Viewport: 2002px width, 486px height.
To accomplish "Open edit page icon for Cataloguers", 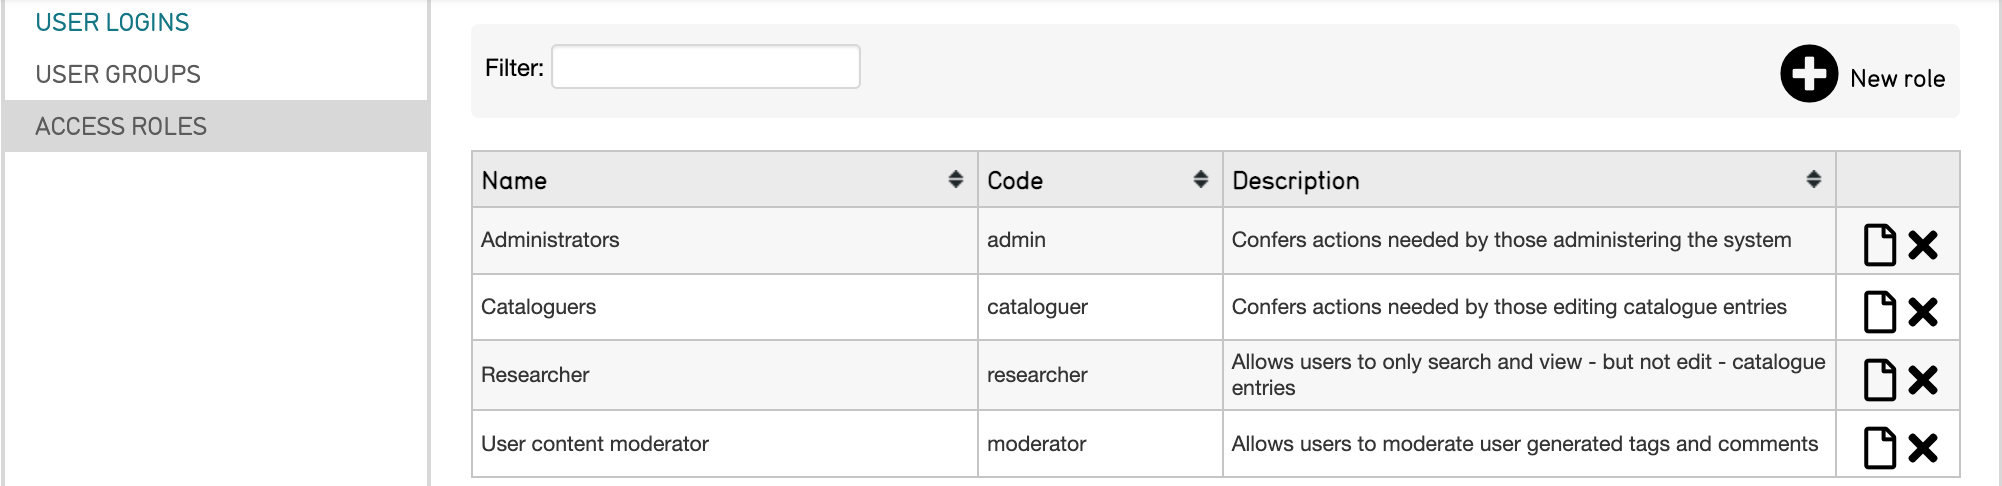I will coord(1879,312).
